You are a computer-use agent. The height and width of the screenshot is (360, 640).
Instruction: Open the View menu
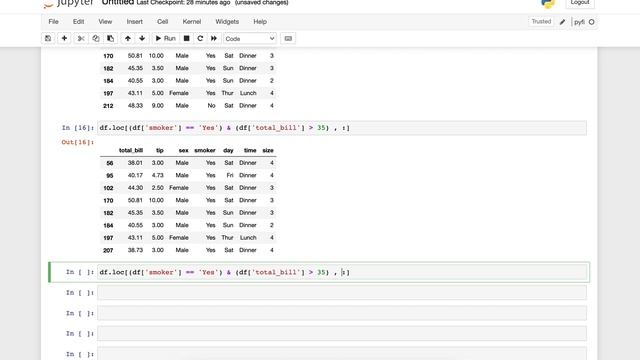tap(105, 22)
